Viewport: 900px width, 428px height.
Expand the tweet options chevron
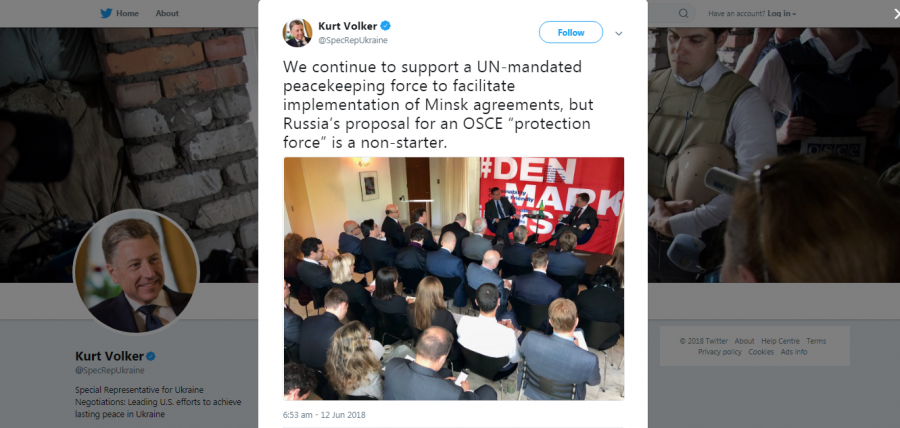click(619, 33)
